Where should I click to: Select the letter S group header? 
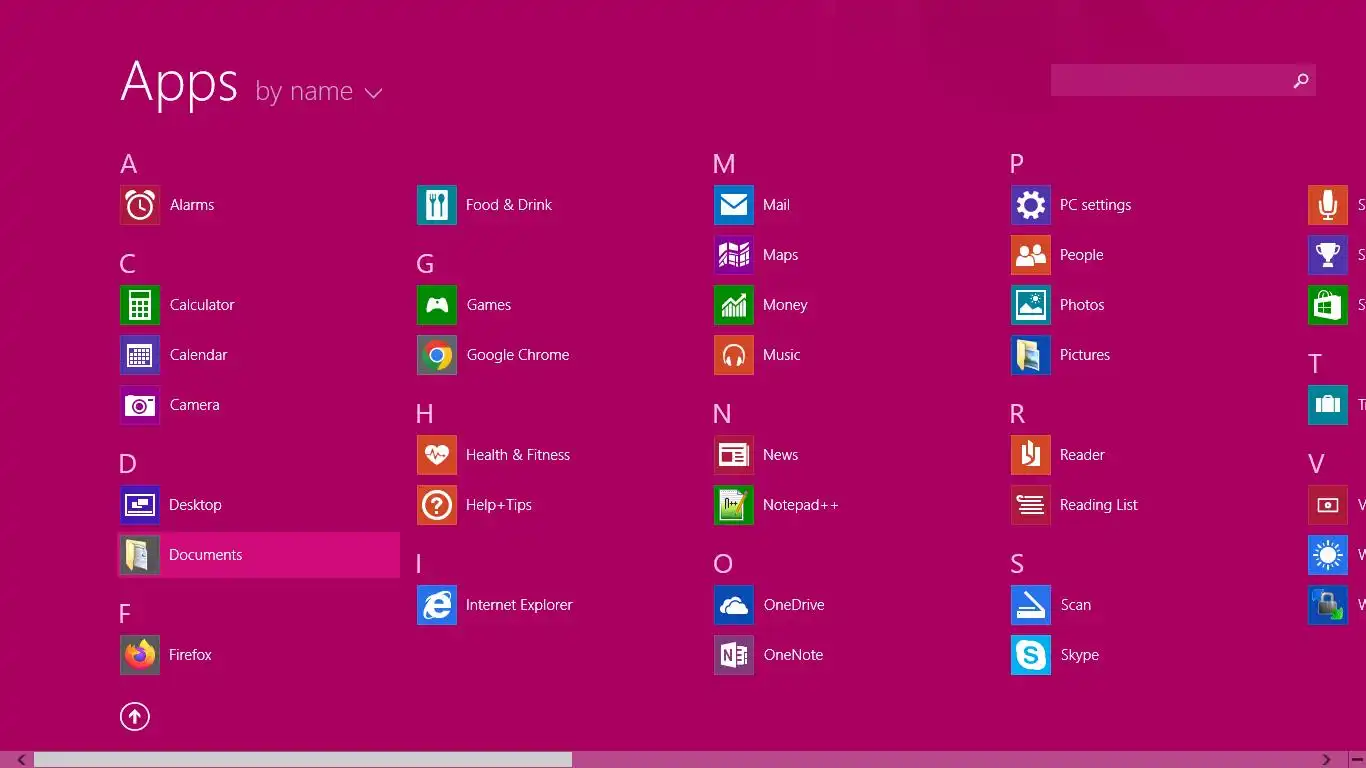(1017, 564)
